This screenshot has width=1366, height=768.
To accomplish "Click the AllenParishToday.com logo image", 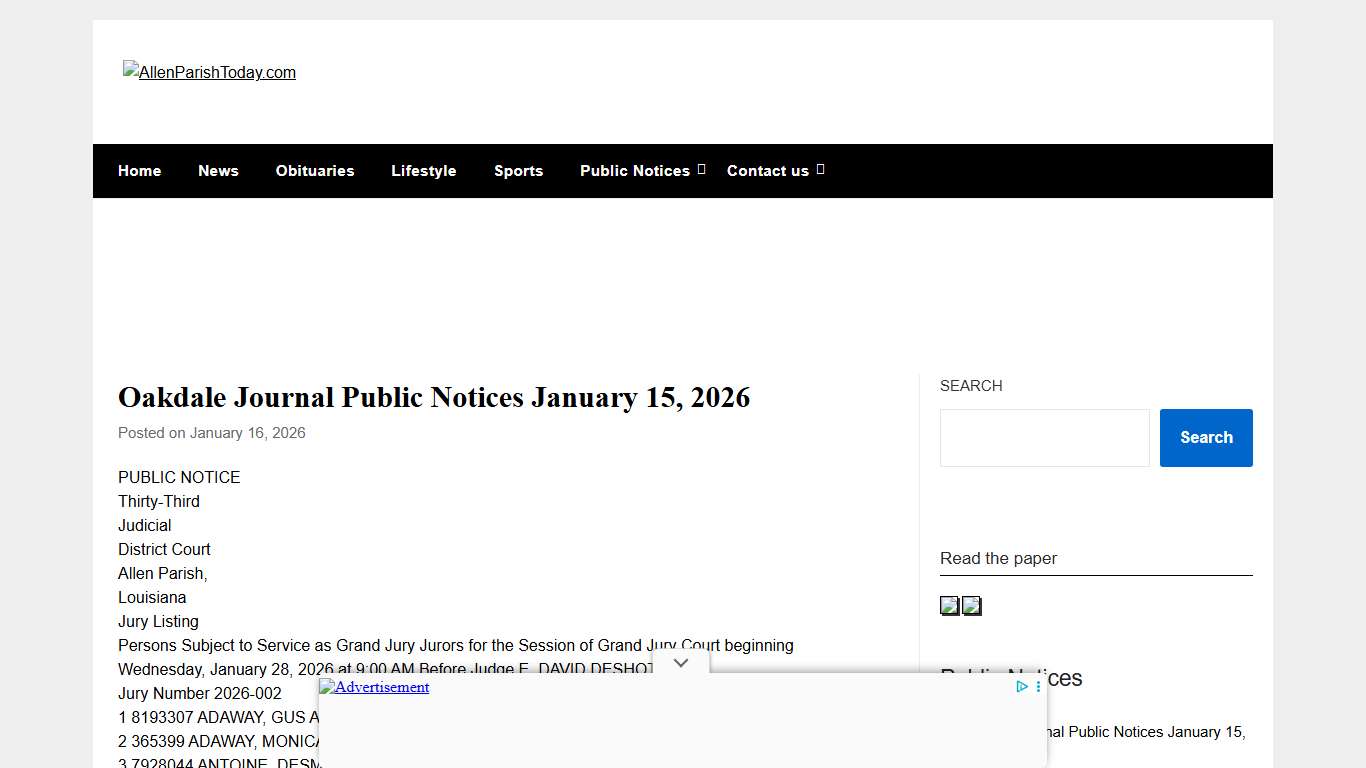I will point(209,72).
